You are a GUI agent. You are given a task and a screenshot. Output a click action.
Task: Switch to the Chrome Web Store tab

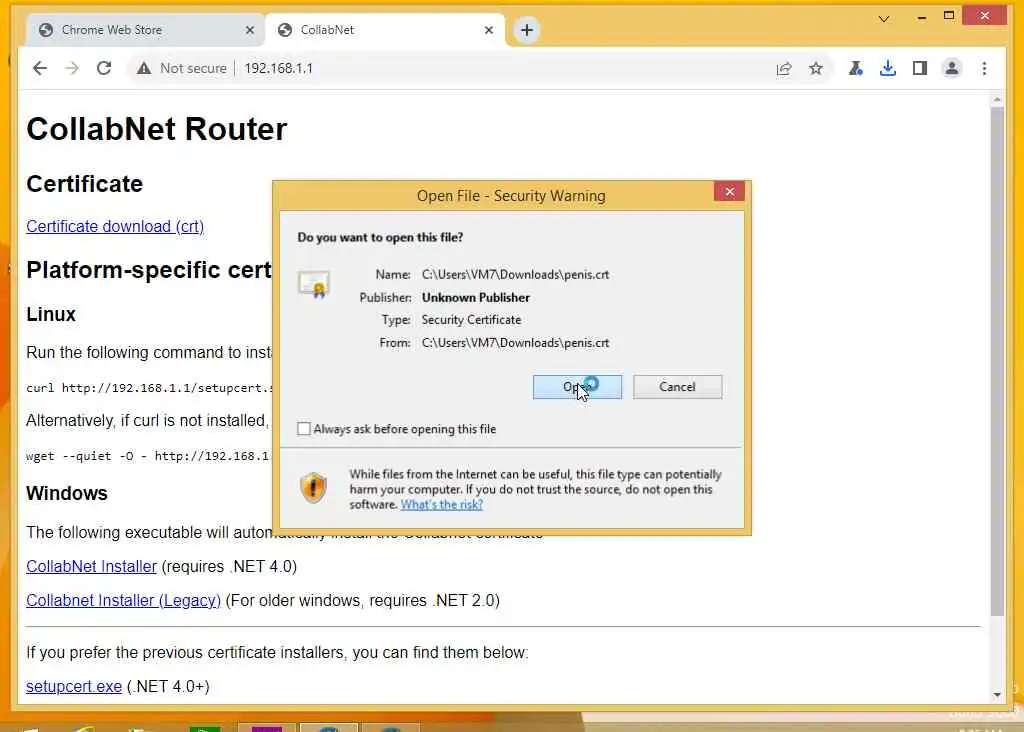click(145, 30)
